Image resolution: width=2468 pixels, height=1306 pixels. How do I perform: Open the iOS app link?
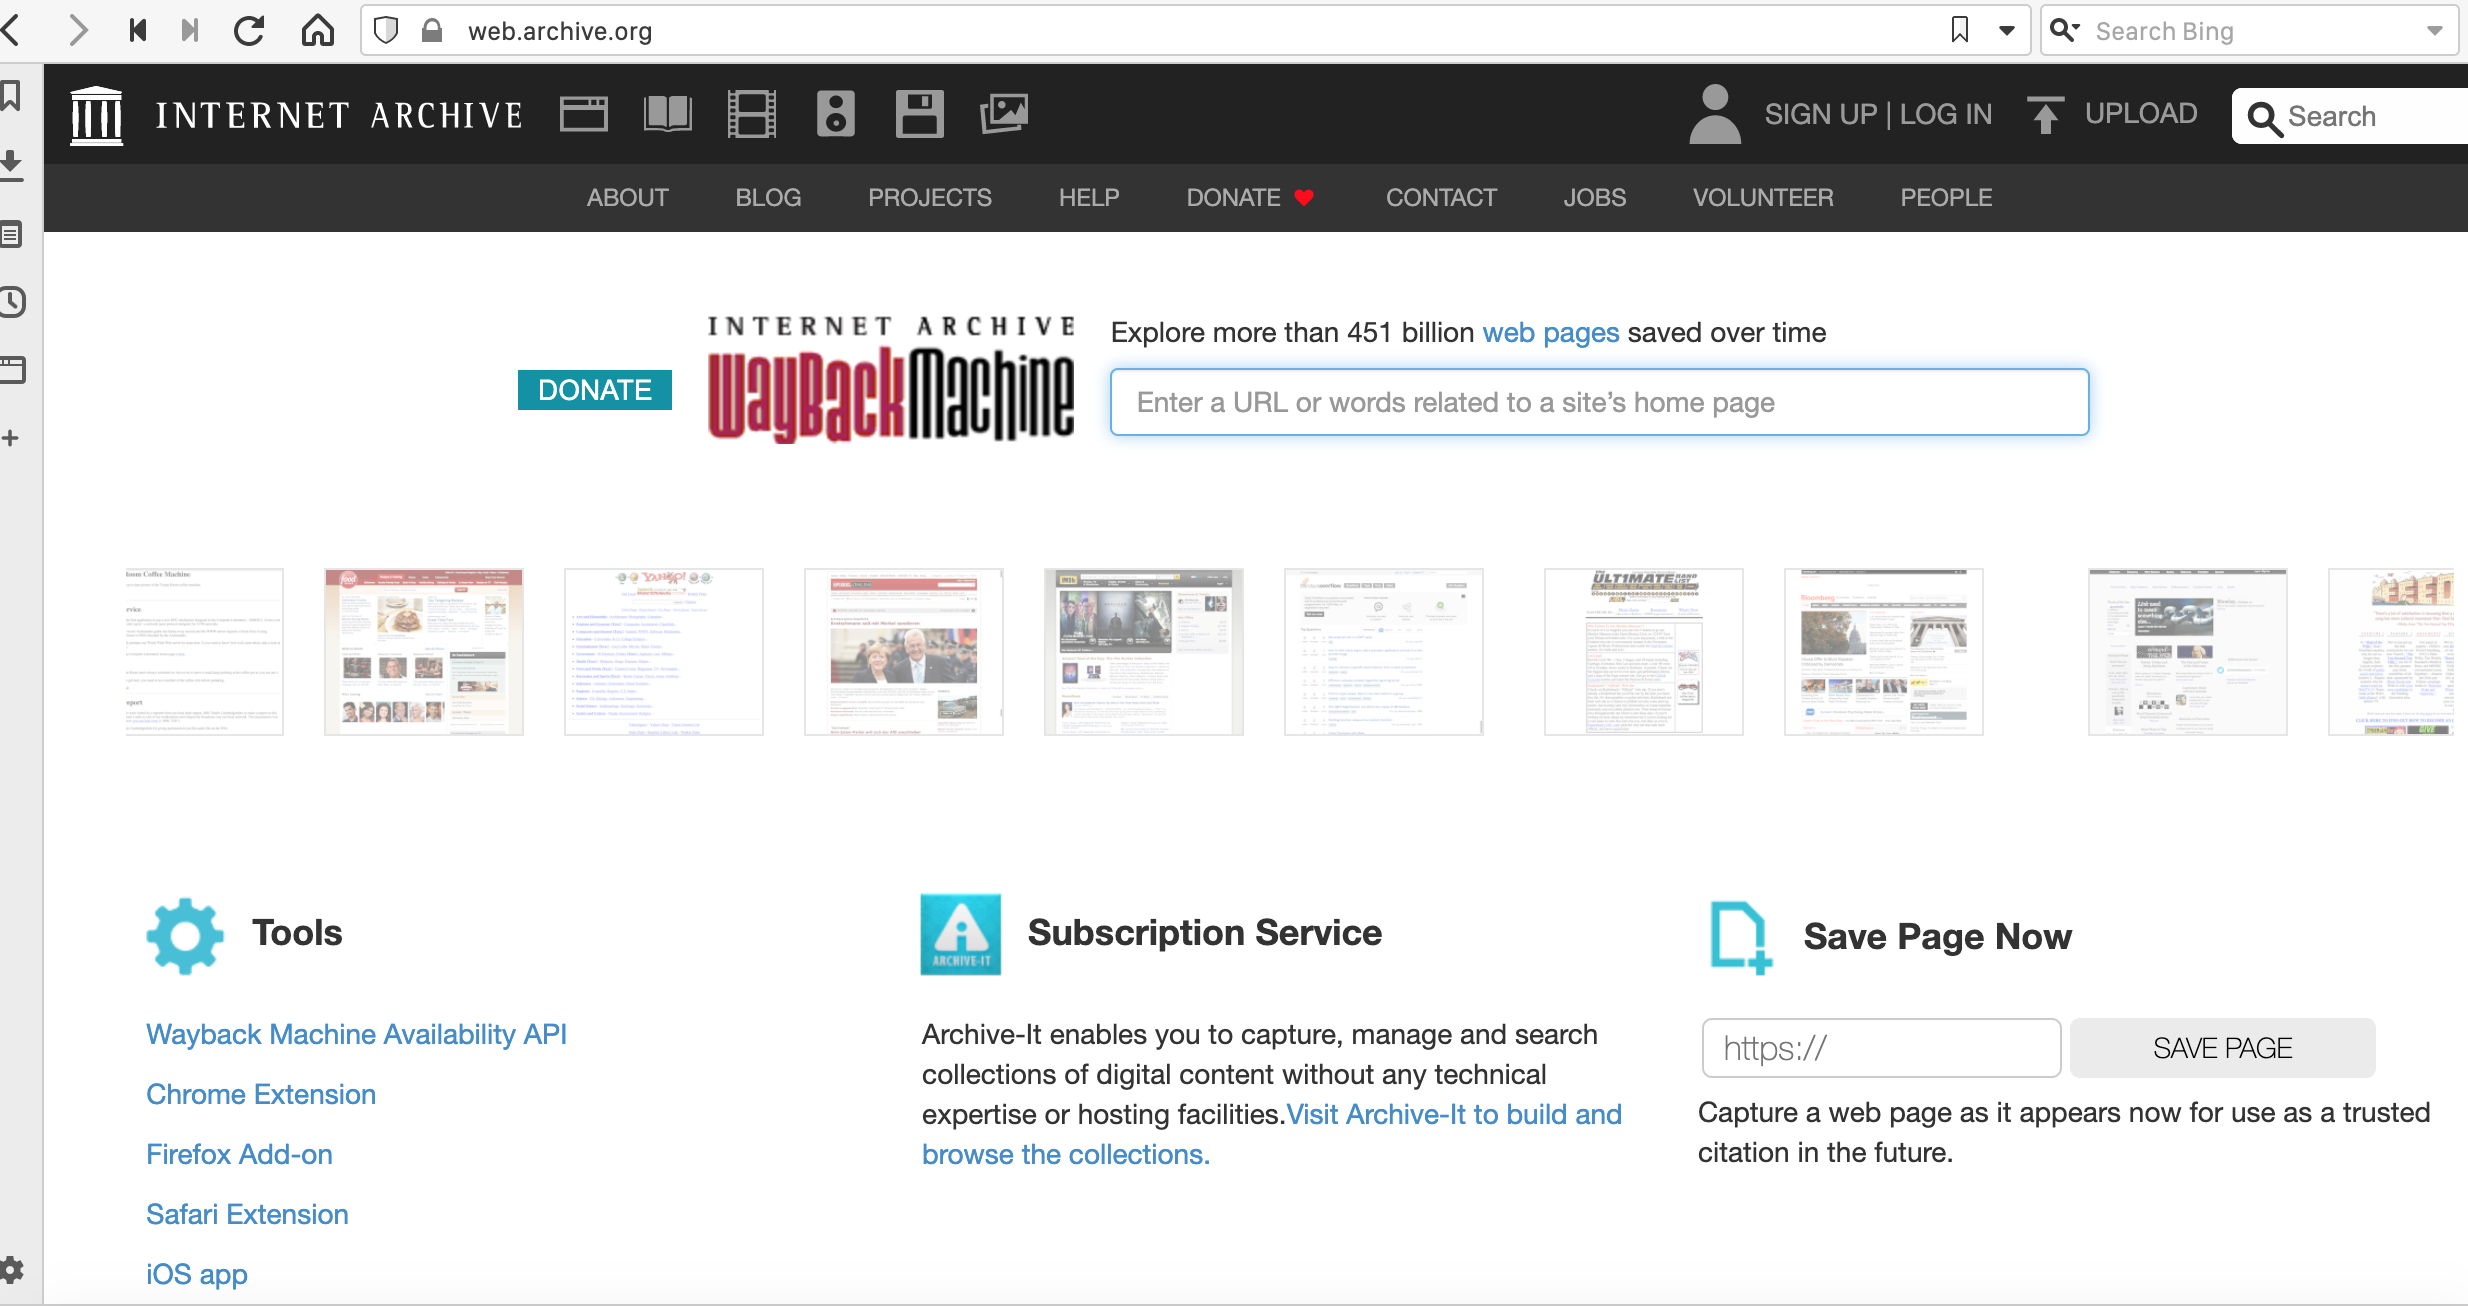point(197,1274)
